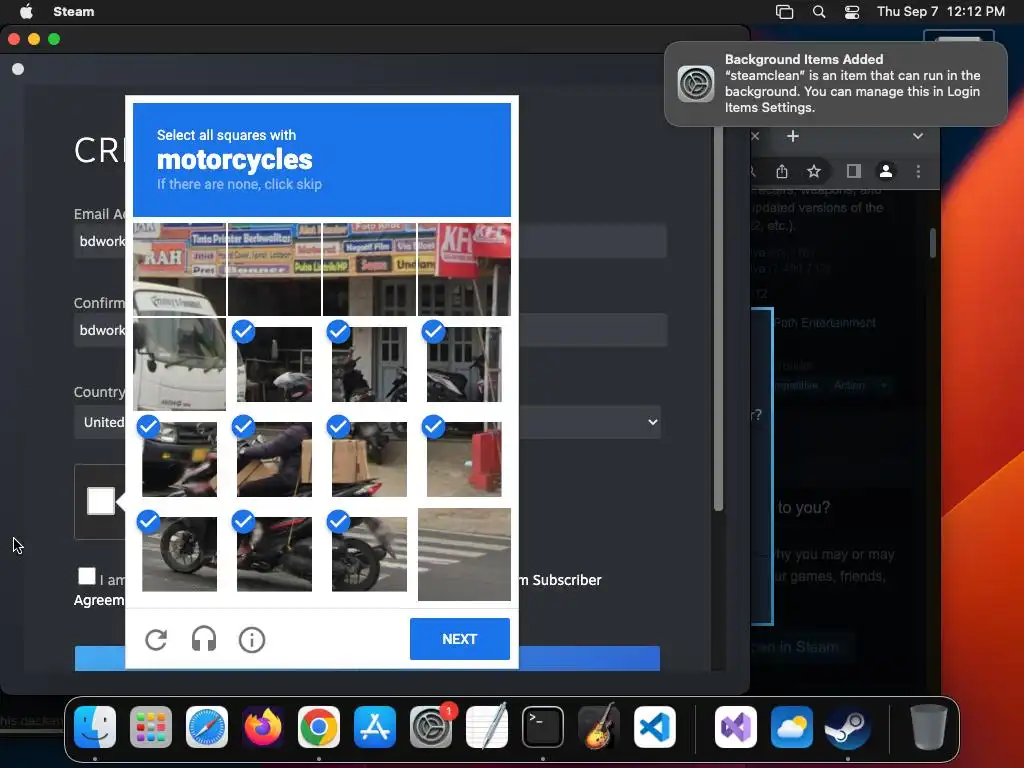
Task: Launch Google Chrome from the dock
Action: click(x=319, y=727)
